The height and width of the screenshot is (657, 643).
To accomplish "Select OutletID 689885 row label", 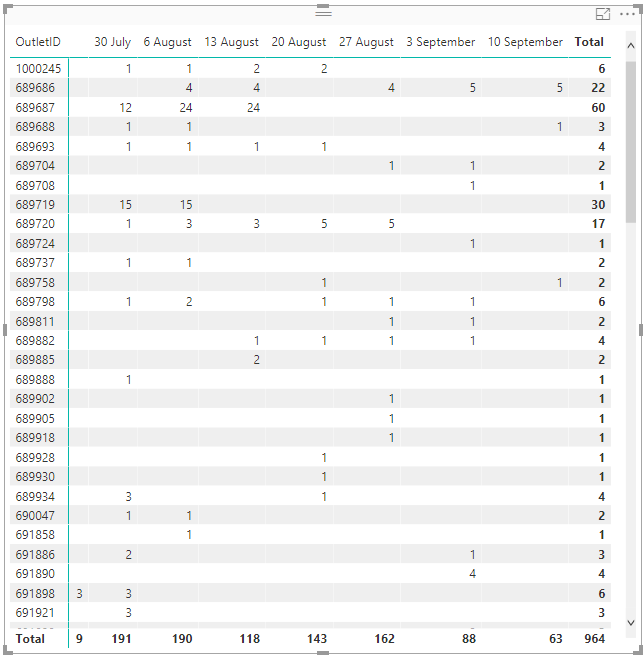I will [35, 360].
